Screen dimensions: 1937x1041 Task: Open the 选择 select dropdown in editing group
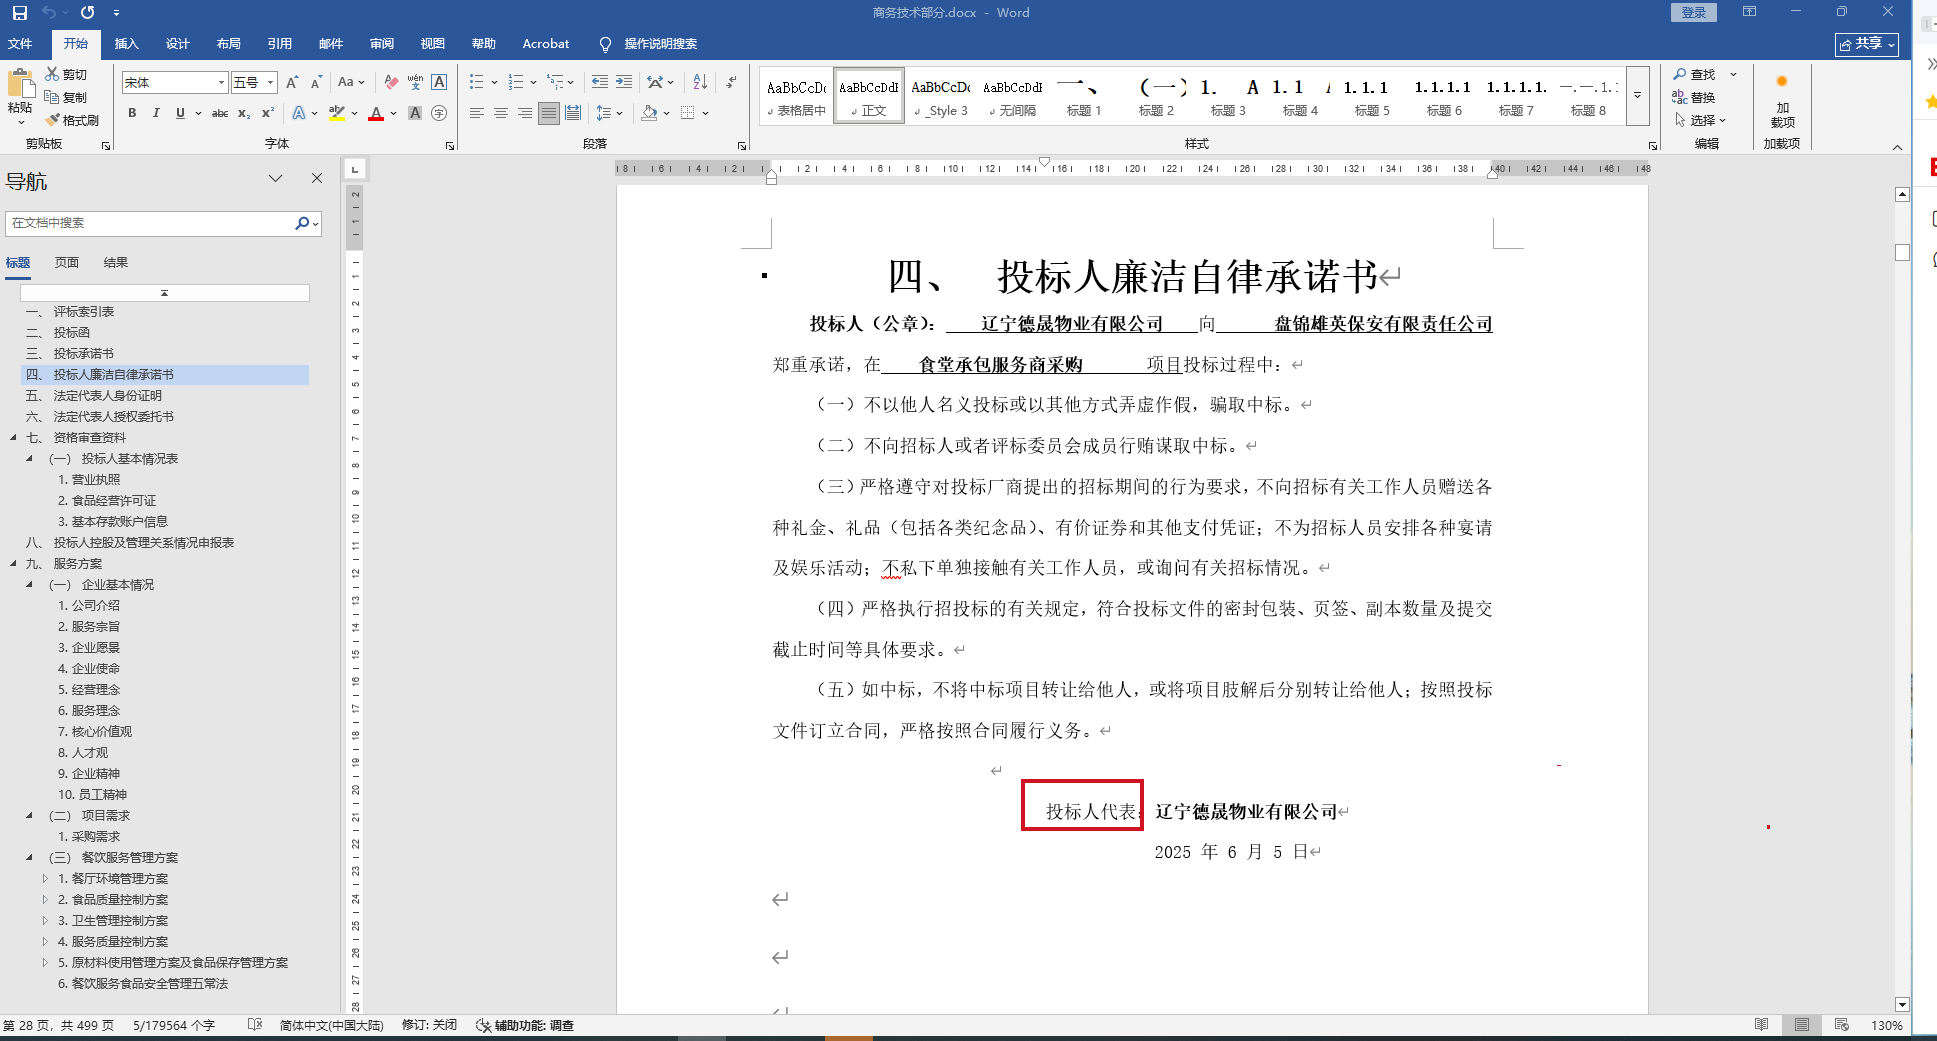point(1702,120)
